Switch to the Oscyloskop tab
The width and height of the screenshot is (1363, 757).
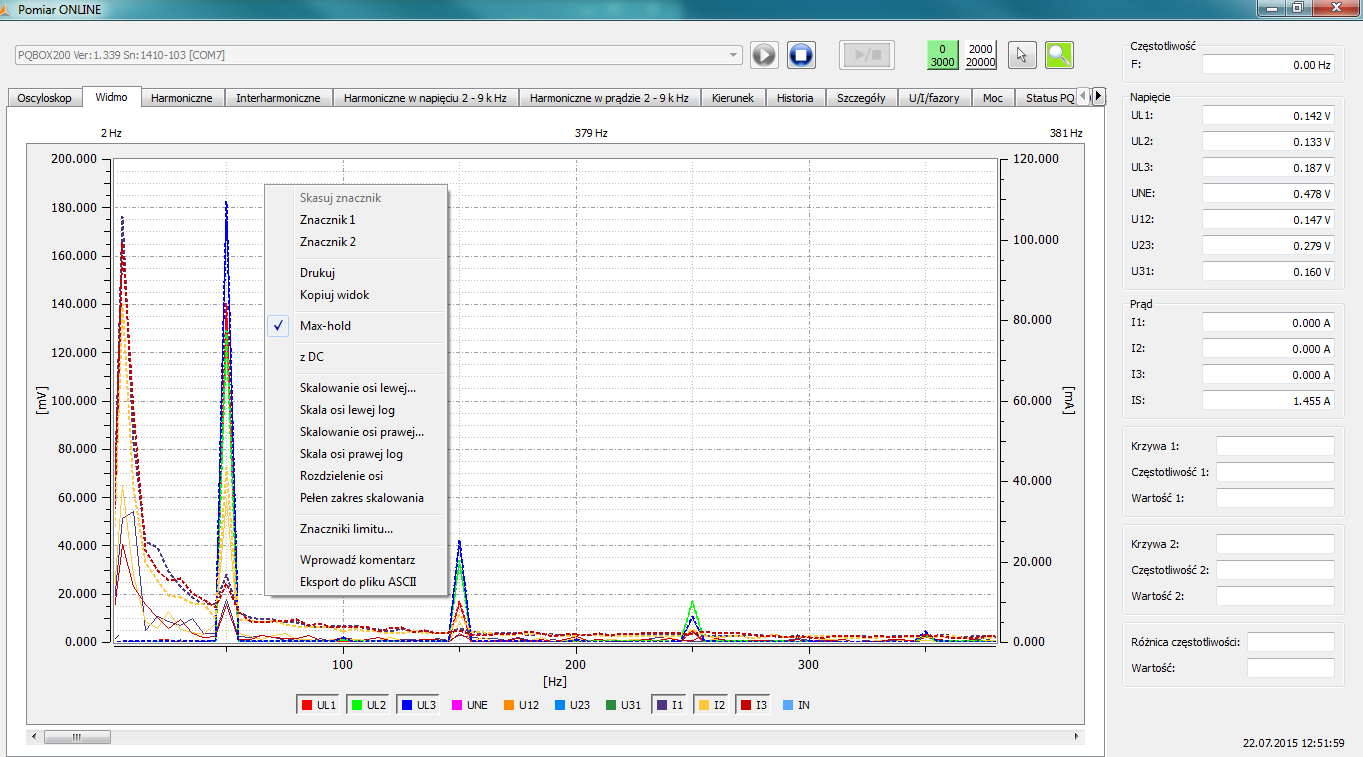[44, 98]
